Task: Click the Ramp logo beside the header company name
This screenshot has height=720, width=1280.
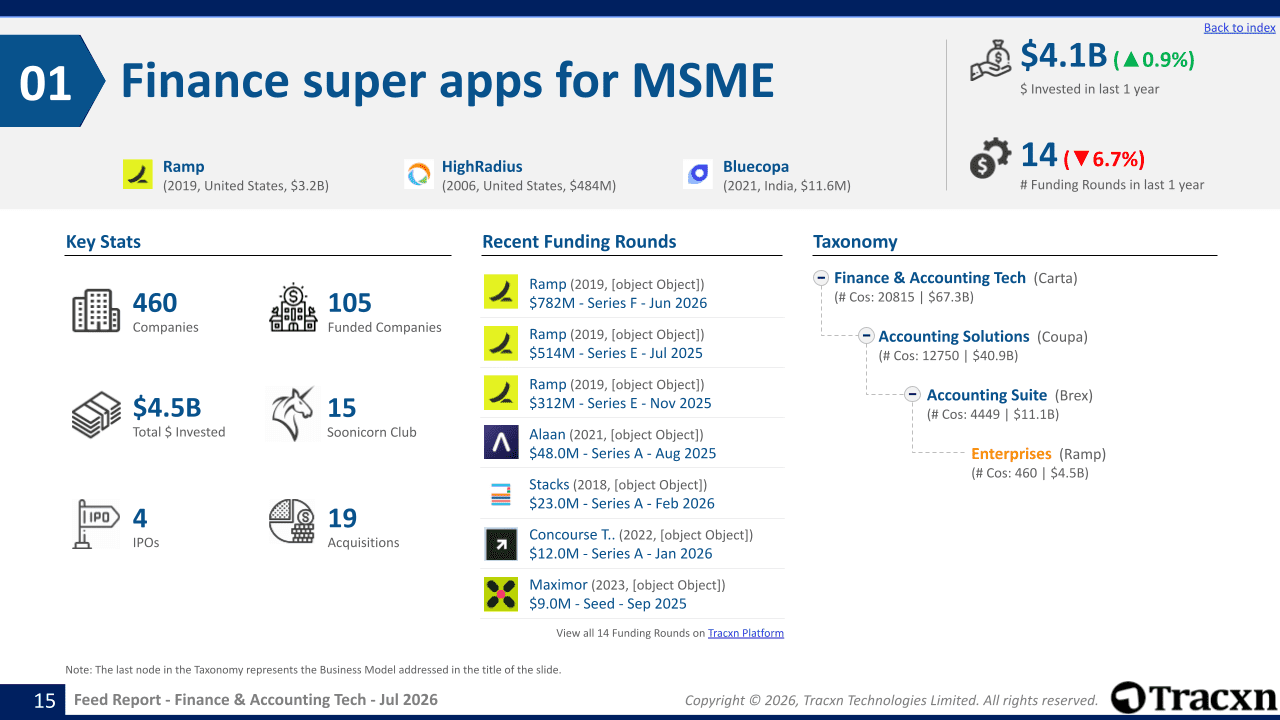Action: tap(138, 174)
